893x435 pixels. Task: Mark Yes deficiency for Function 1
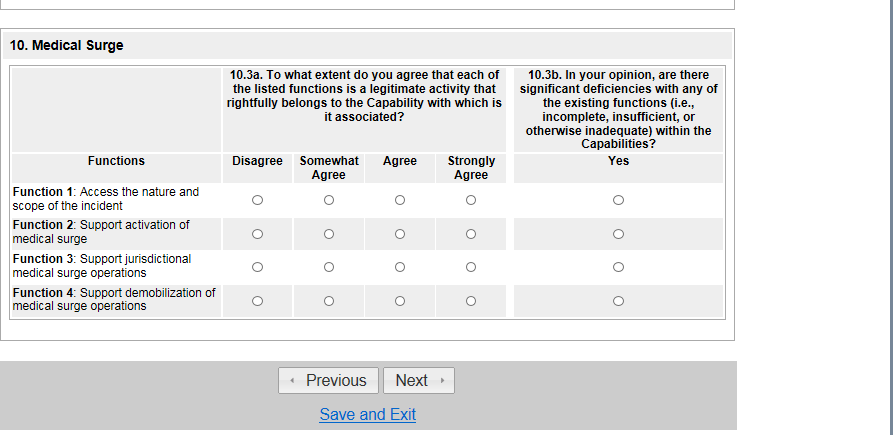[619, 200]
